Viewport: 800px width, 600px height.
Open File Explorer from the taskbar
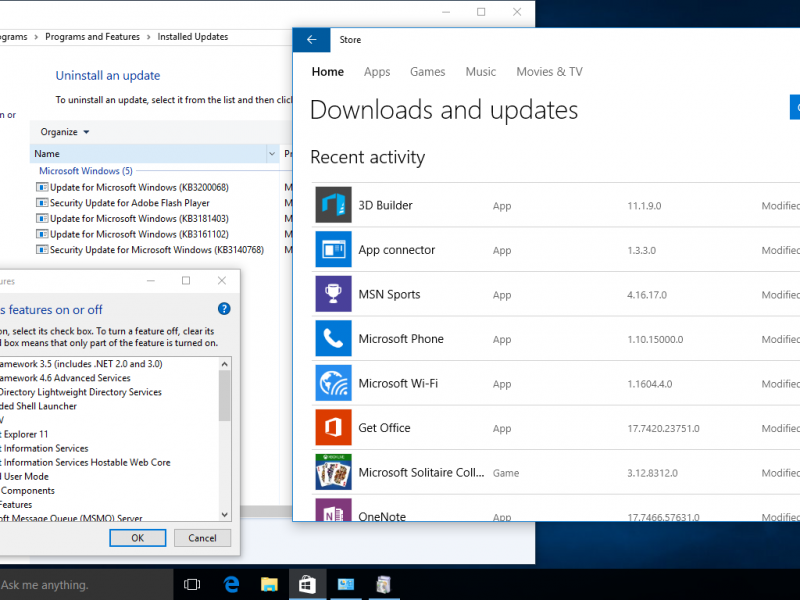coord(269,585)
